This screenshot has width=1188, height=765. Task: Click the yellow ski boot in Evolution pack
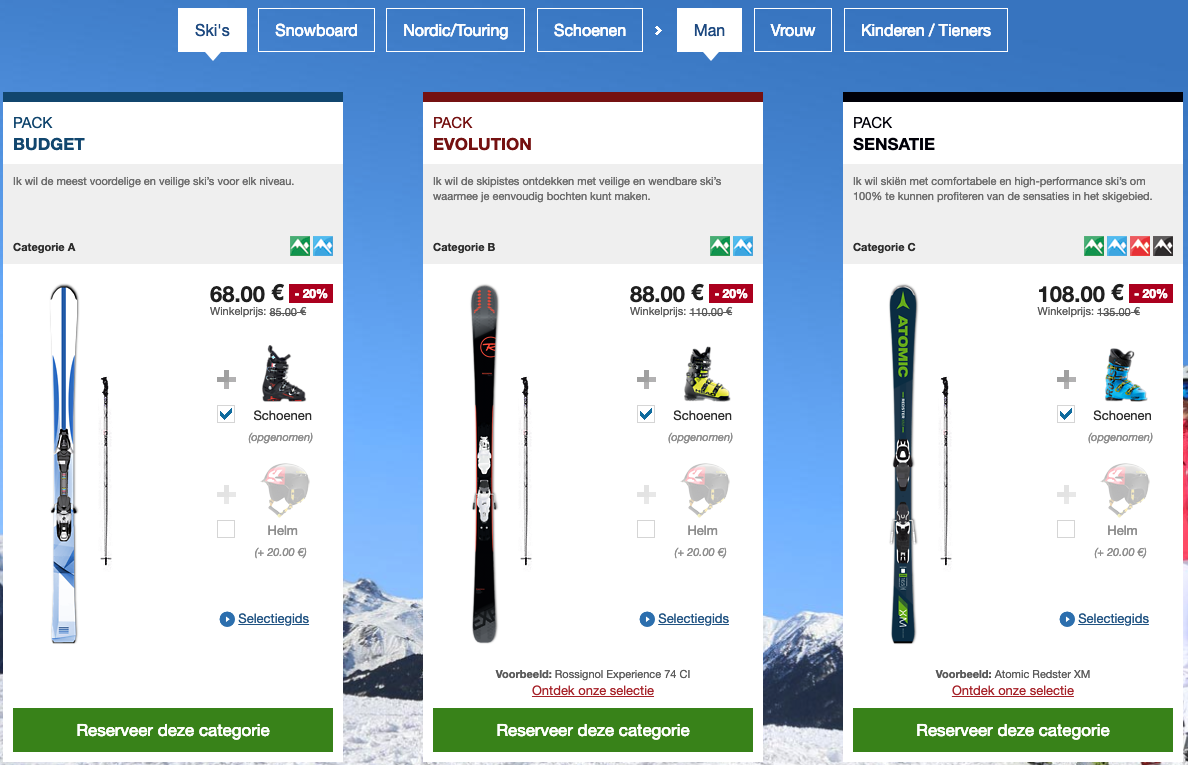click(x=706, y=373)
